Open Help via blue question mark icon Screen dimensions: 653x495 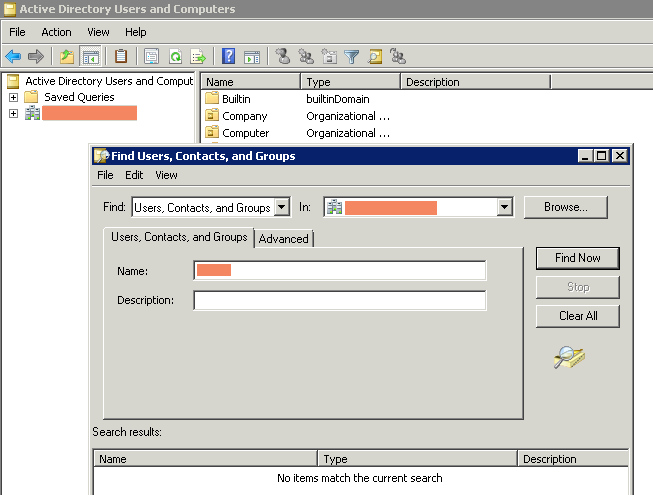[x=229, y=56]
